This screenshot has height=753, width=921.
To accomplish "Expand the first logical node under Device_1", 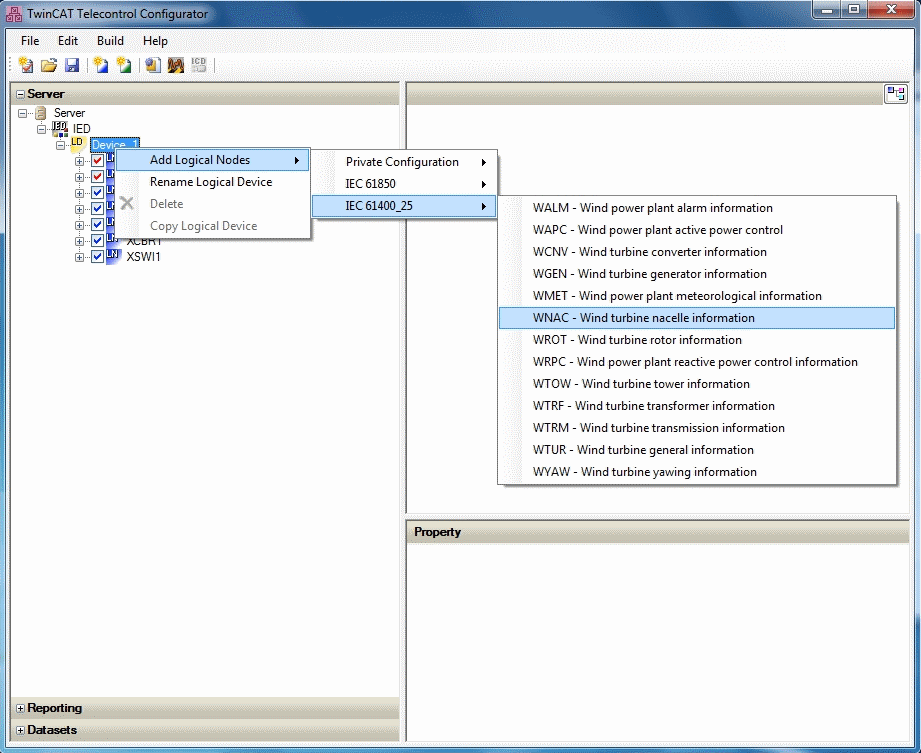I will pyautogui.click(x=79, y=161).
